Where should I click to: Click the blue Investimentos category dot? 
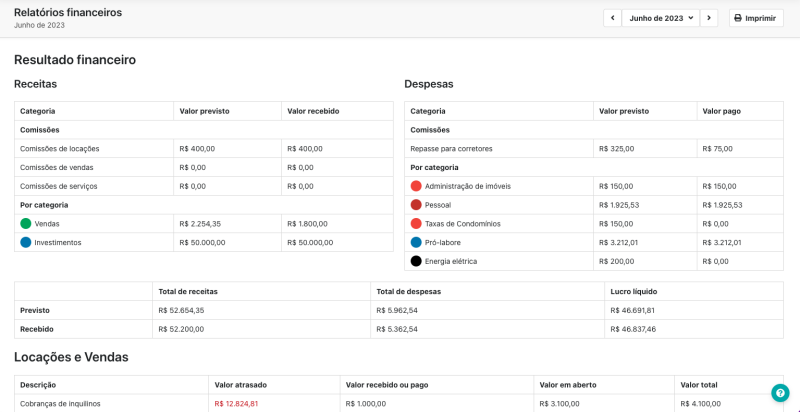click(x=26, y=242)
